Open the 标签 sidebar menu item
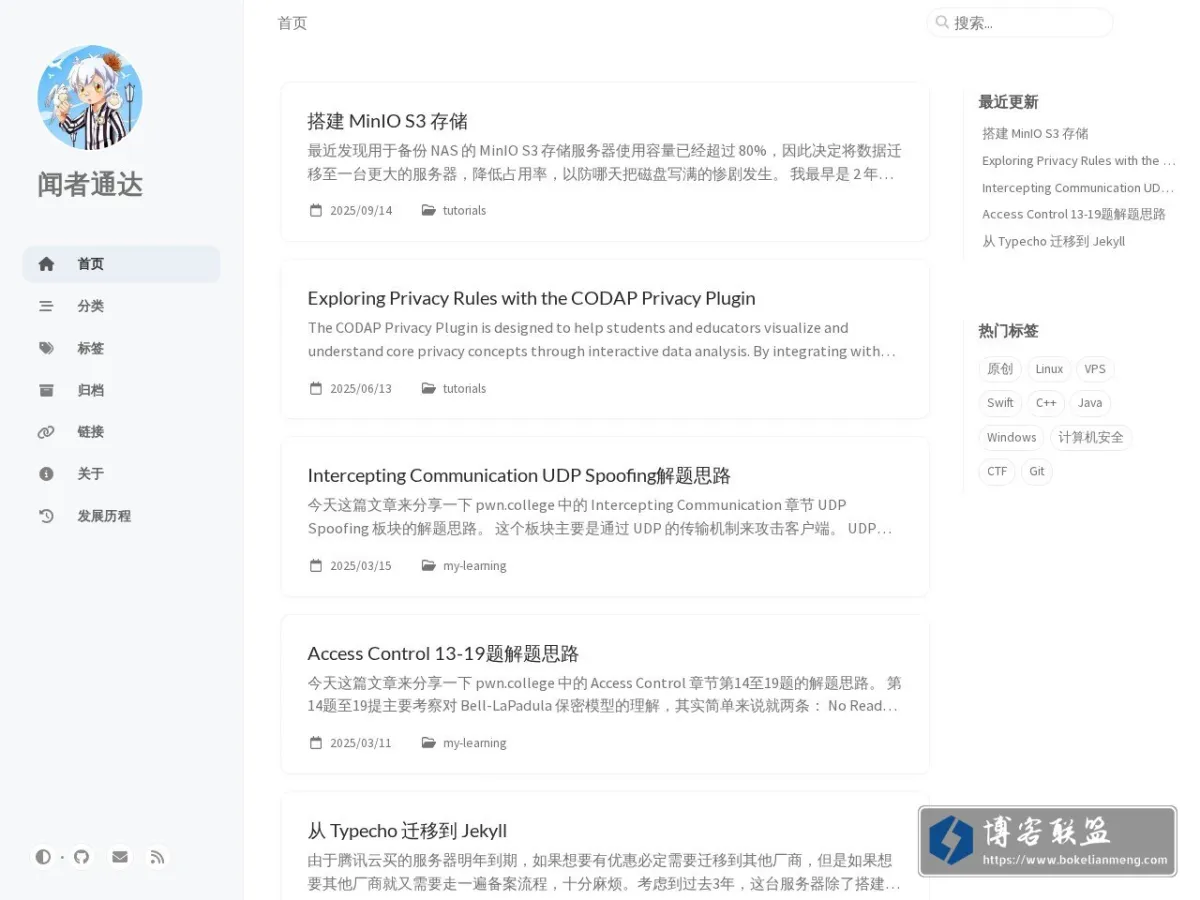The image size is (1200, 900). [x=121, y=348]
